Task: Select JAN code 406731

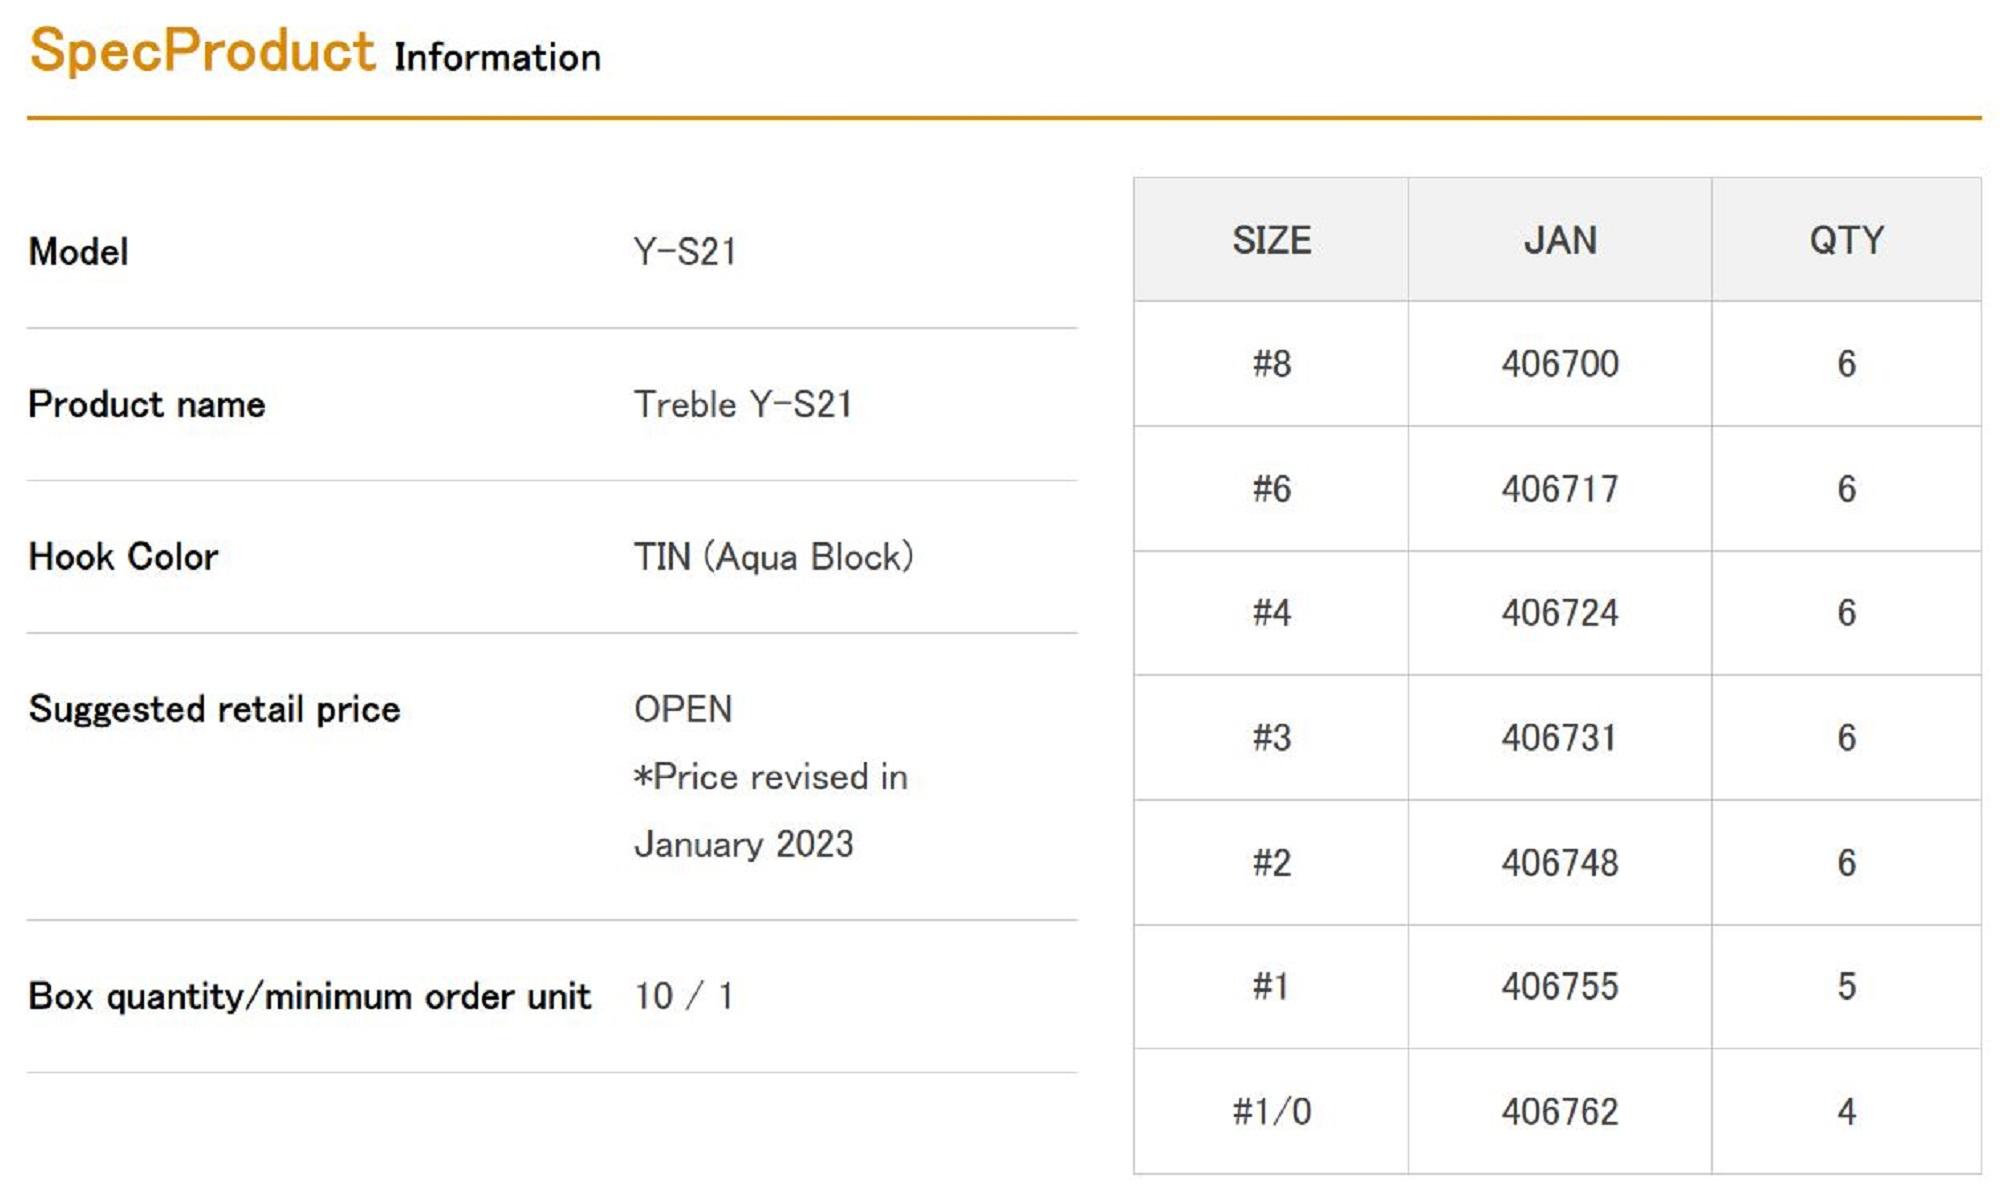Action: pyautogui.click(x=1559, y=738)
